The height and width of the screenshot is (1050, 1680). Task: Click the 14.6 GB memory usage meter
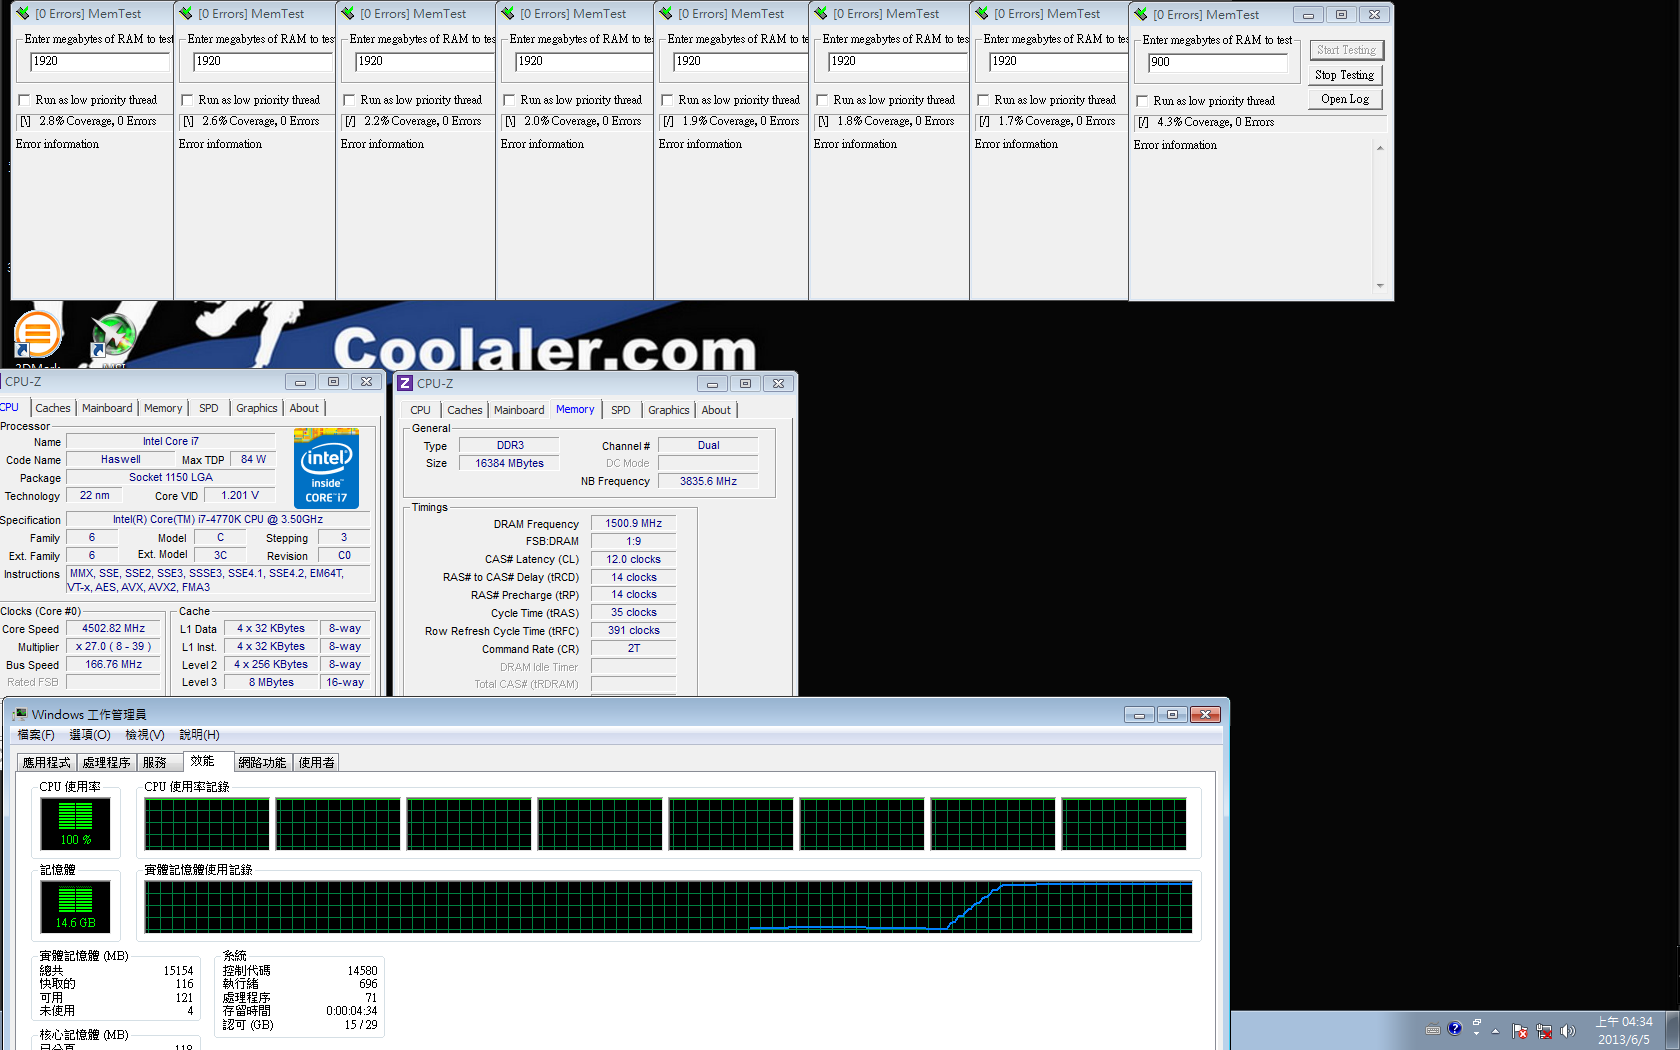(x=75, y=907)
